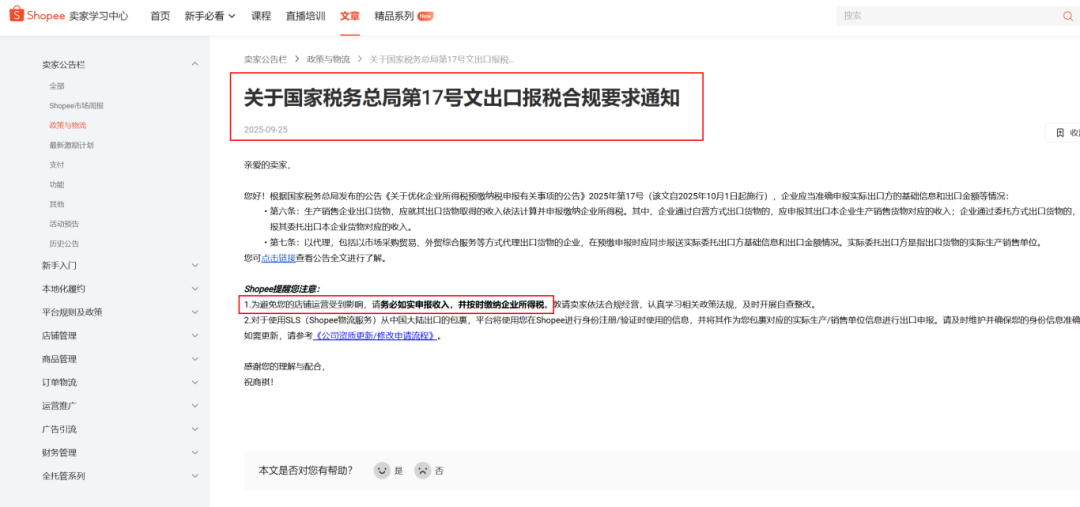Select Shopee市场周报 in sidebar
This screenshot has width=1080, height=507.
coord(76,105)
